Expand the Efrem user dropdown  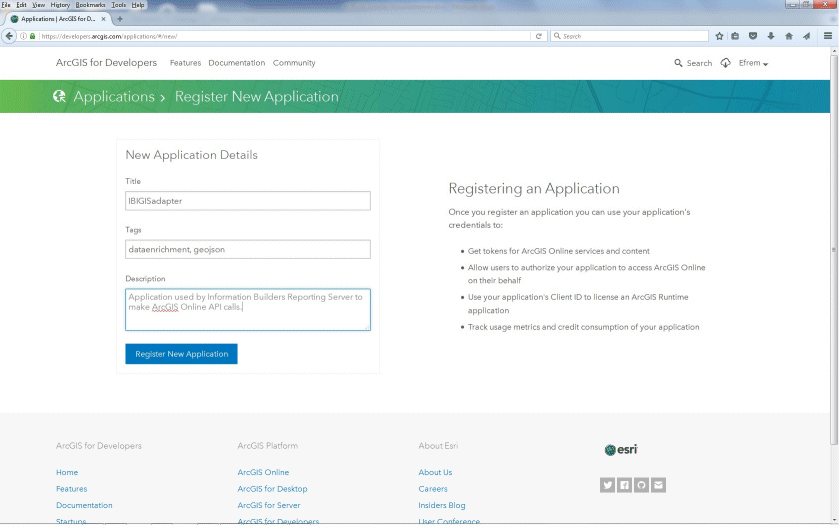(x=753, y=63)
